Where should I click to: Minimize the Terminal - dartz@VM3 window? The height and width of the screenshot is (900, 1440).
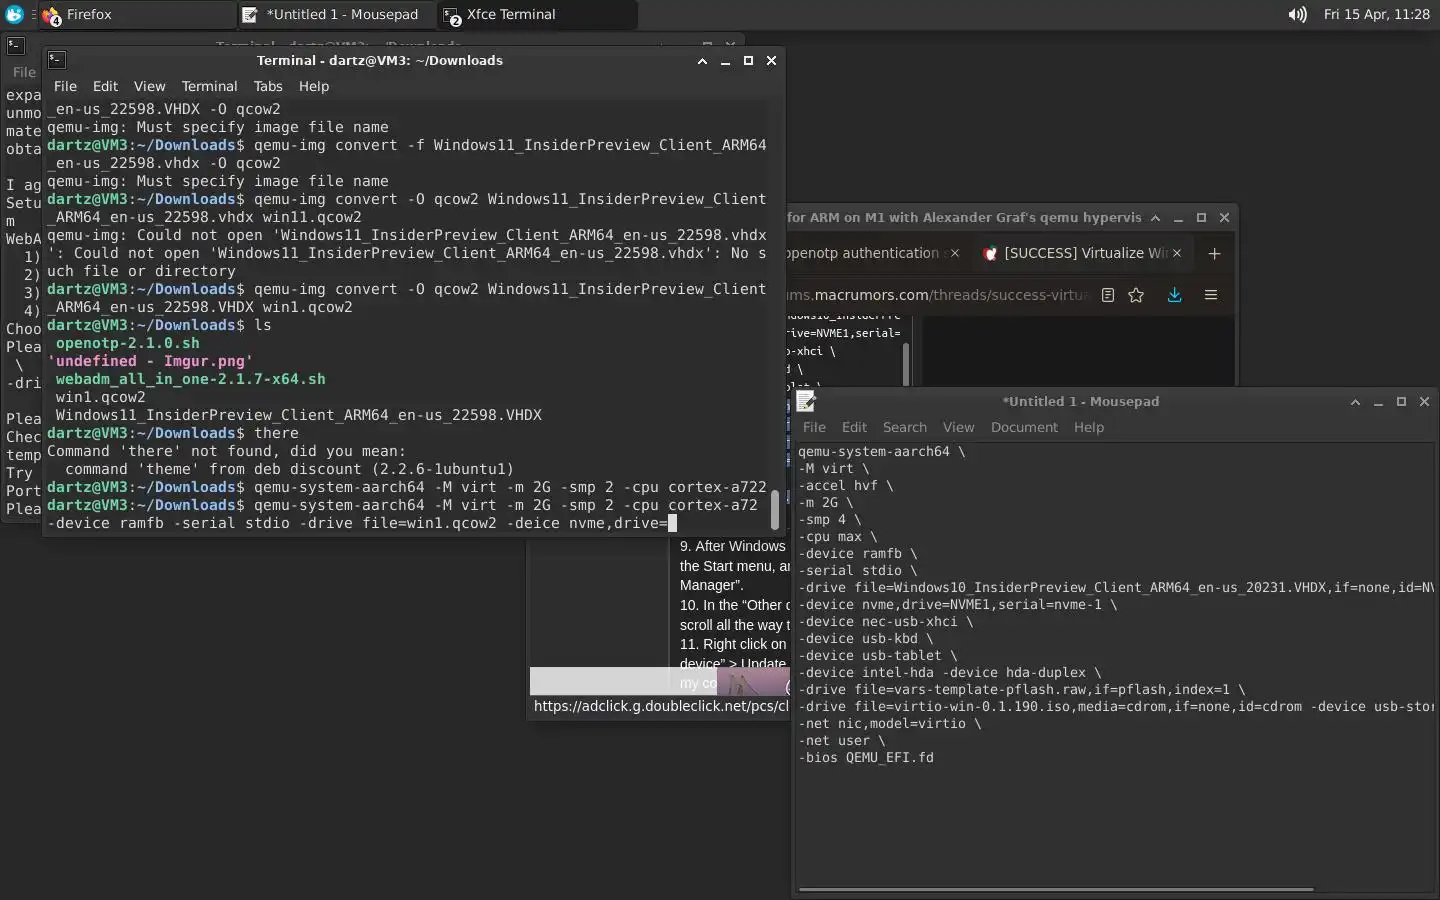coord(725,60)
